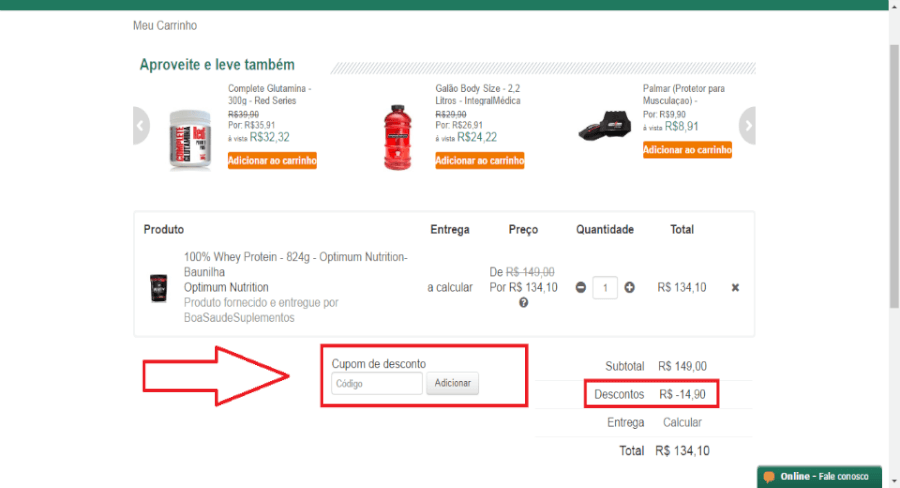The height and width of the screenshot is (488, 900).
Task: Open the Palmar protector product image
Action: tap(604, 126)
